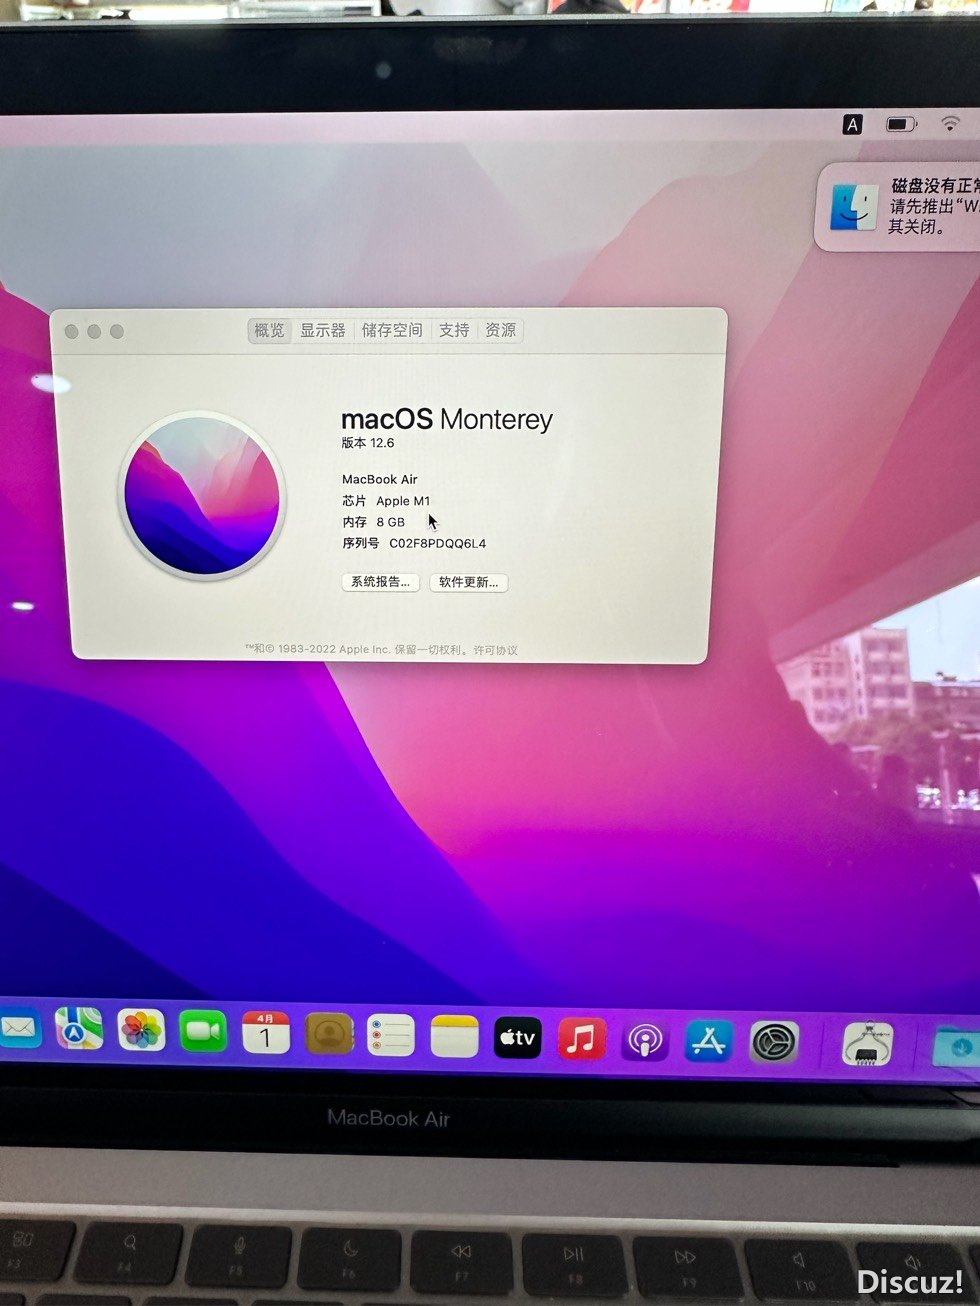Open the Photos app in Dock
Image resolution: width=980 pixels, height=1306 pixels.
[141, 1031]
